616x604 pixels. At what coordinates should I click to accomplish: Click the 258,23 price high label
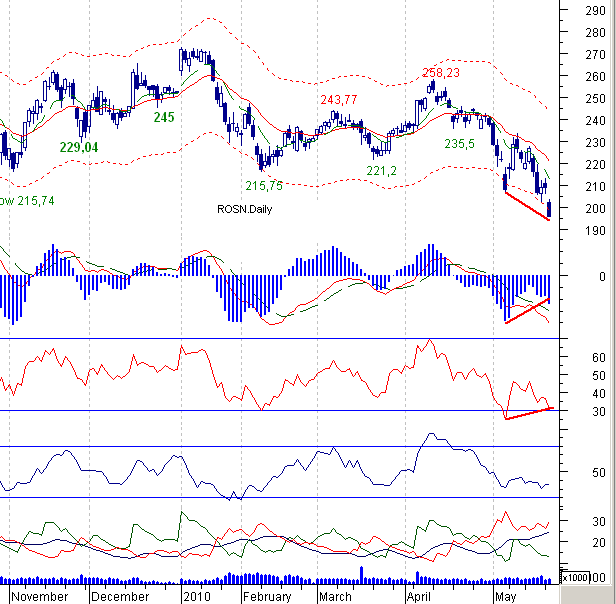(441, 73)
